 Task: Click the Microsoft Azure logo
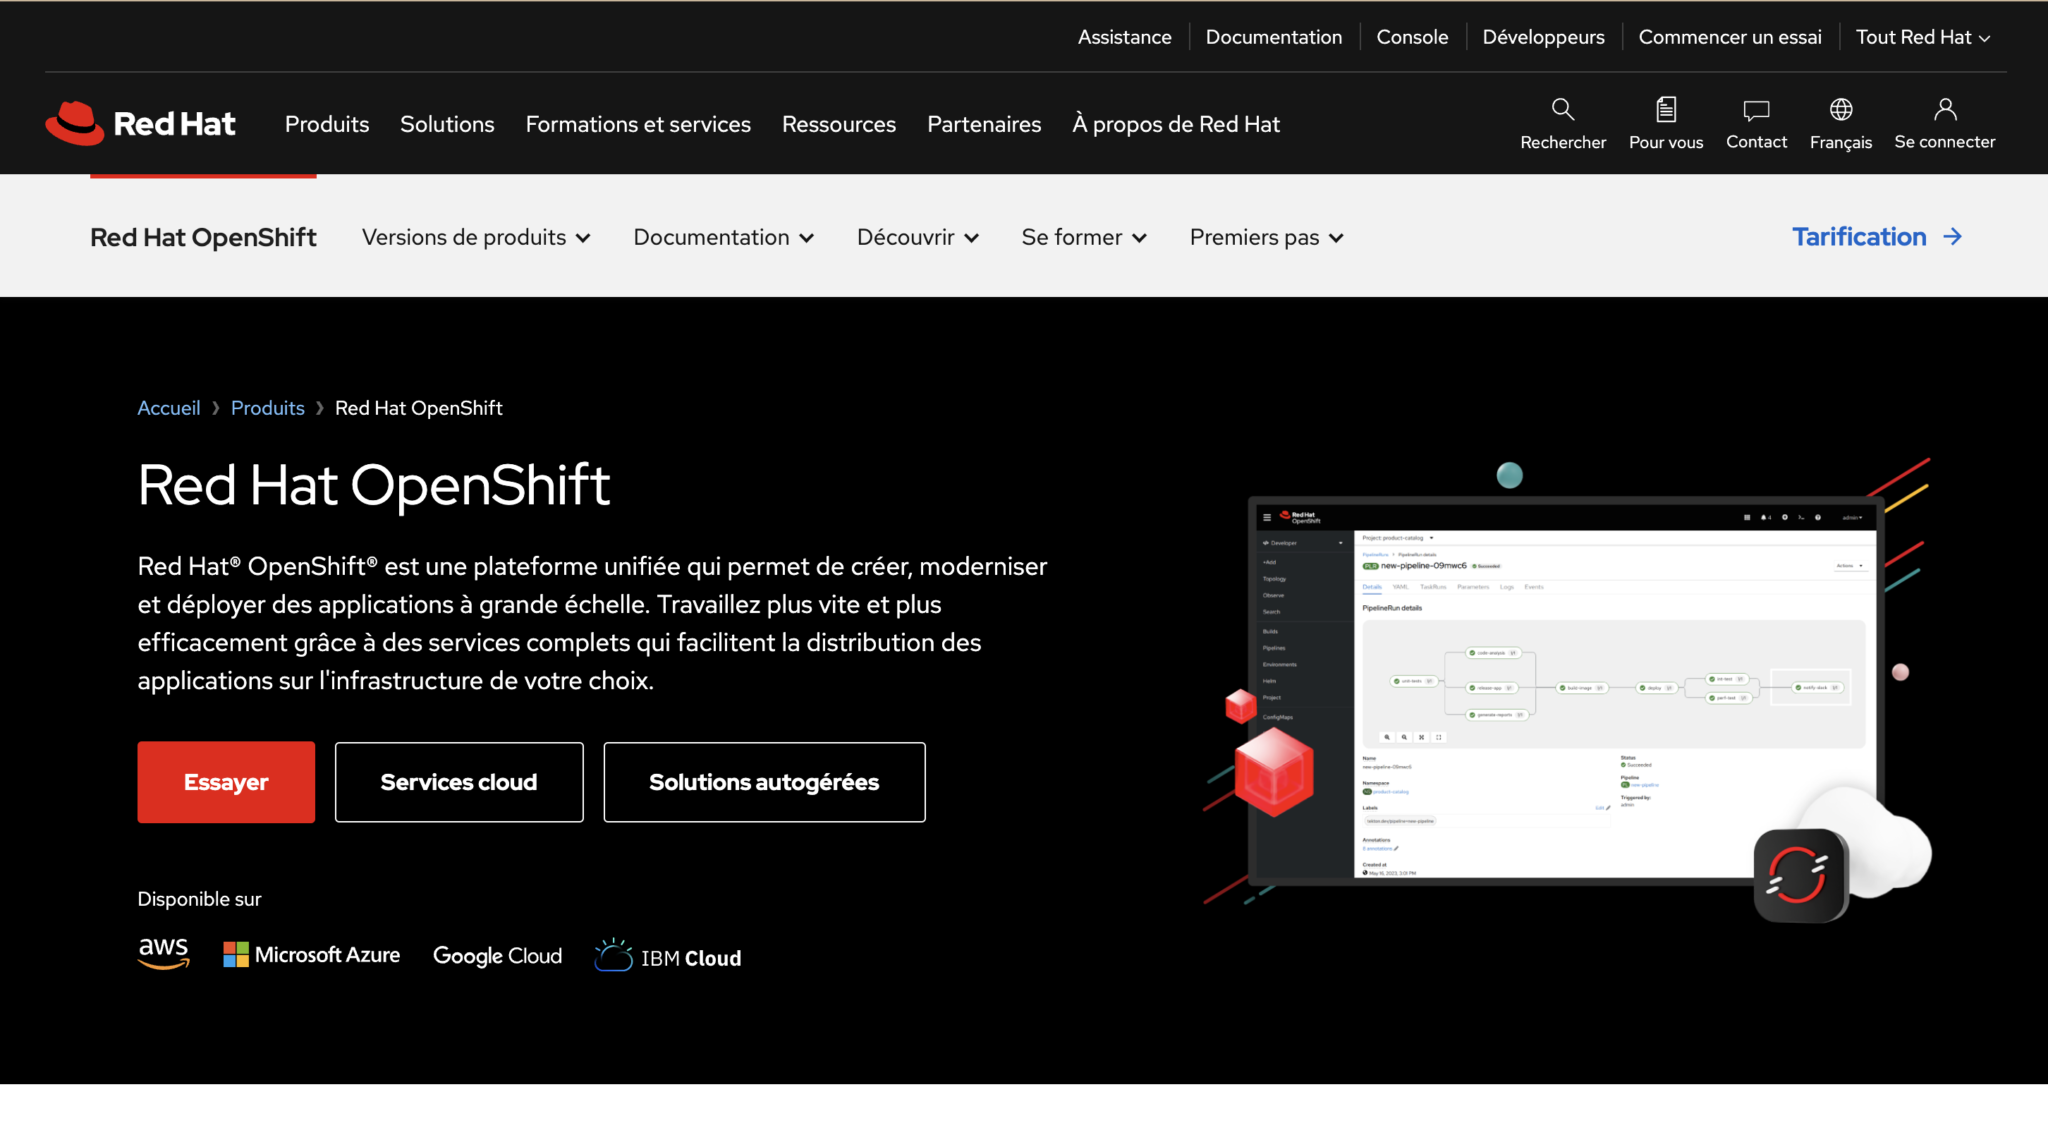click(311, 955)
